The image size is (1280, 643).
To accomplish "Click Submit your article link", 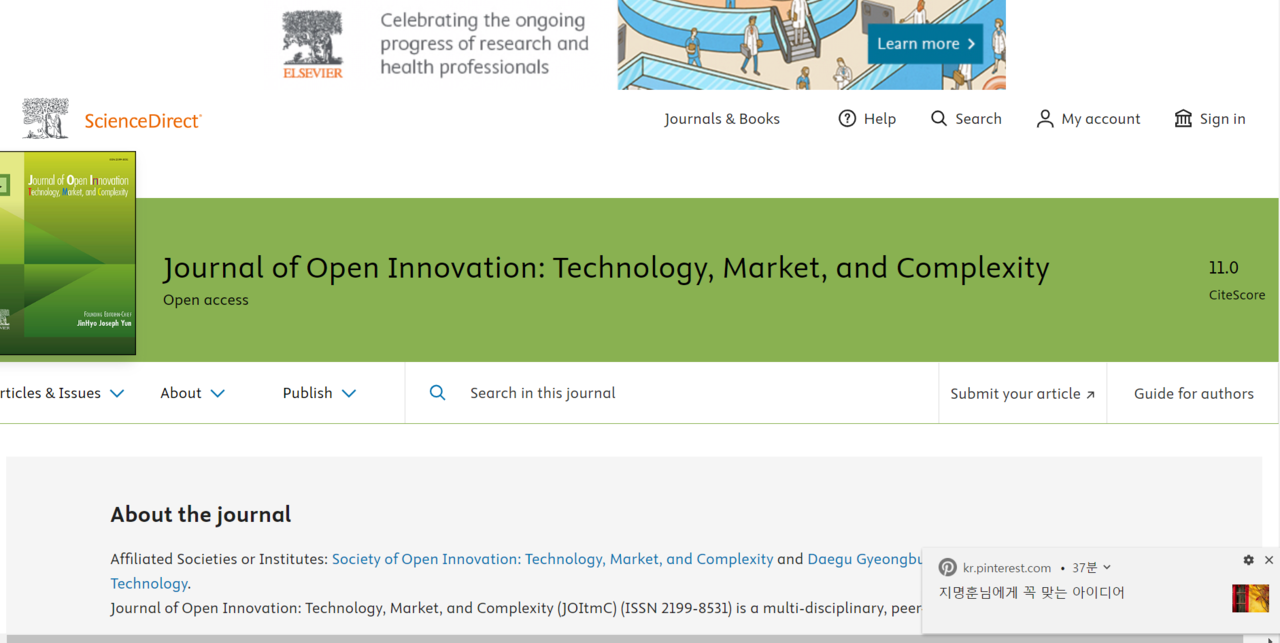I will 1022,393.
